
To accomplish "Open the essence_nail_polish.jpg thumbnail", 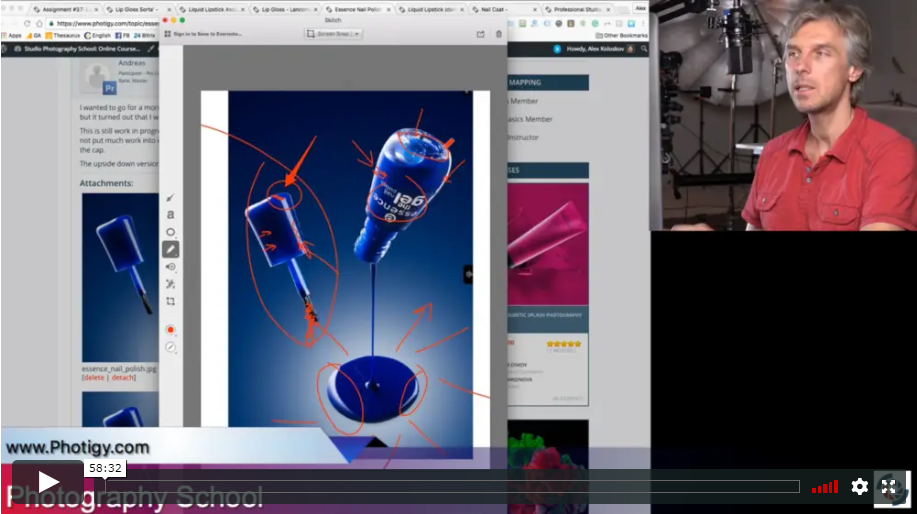I will click(x=120, y=277).
